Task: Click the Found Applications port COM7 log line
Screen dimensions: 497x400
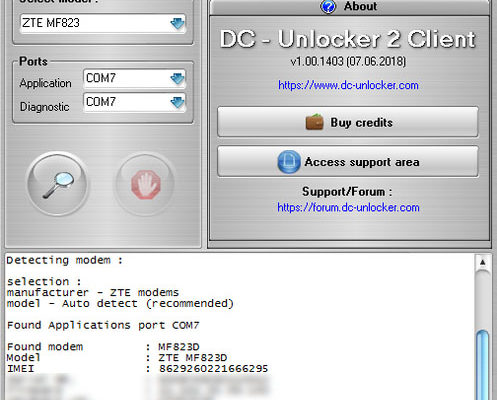Action: tap(103, 325)
